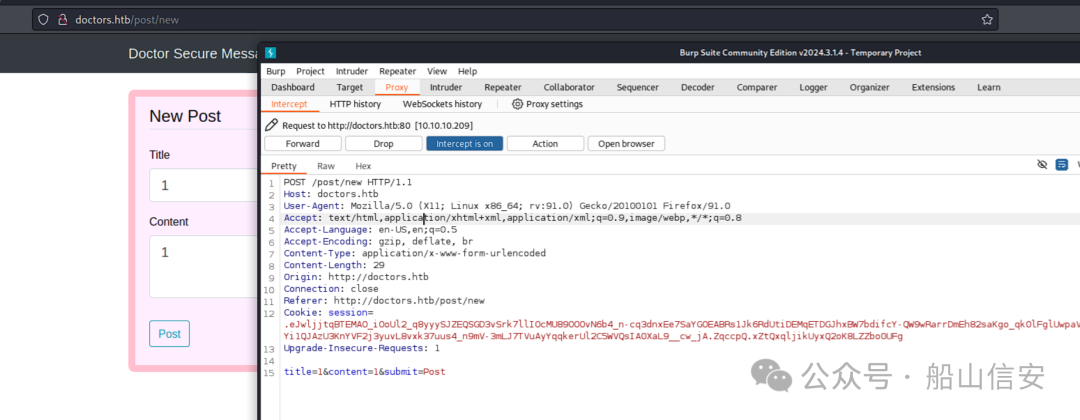Open the Collaborator tab
Viewport: 1080px width, 420px height.
click(x=569, y=87)
